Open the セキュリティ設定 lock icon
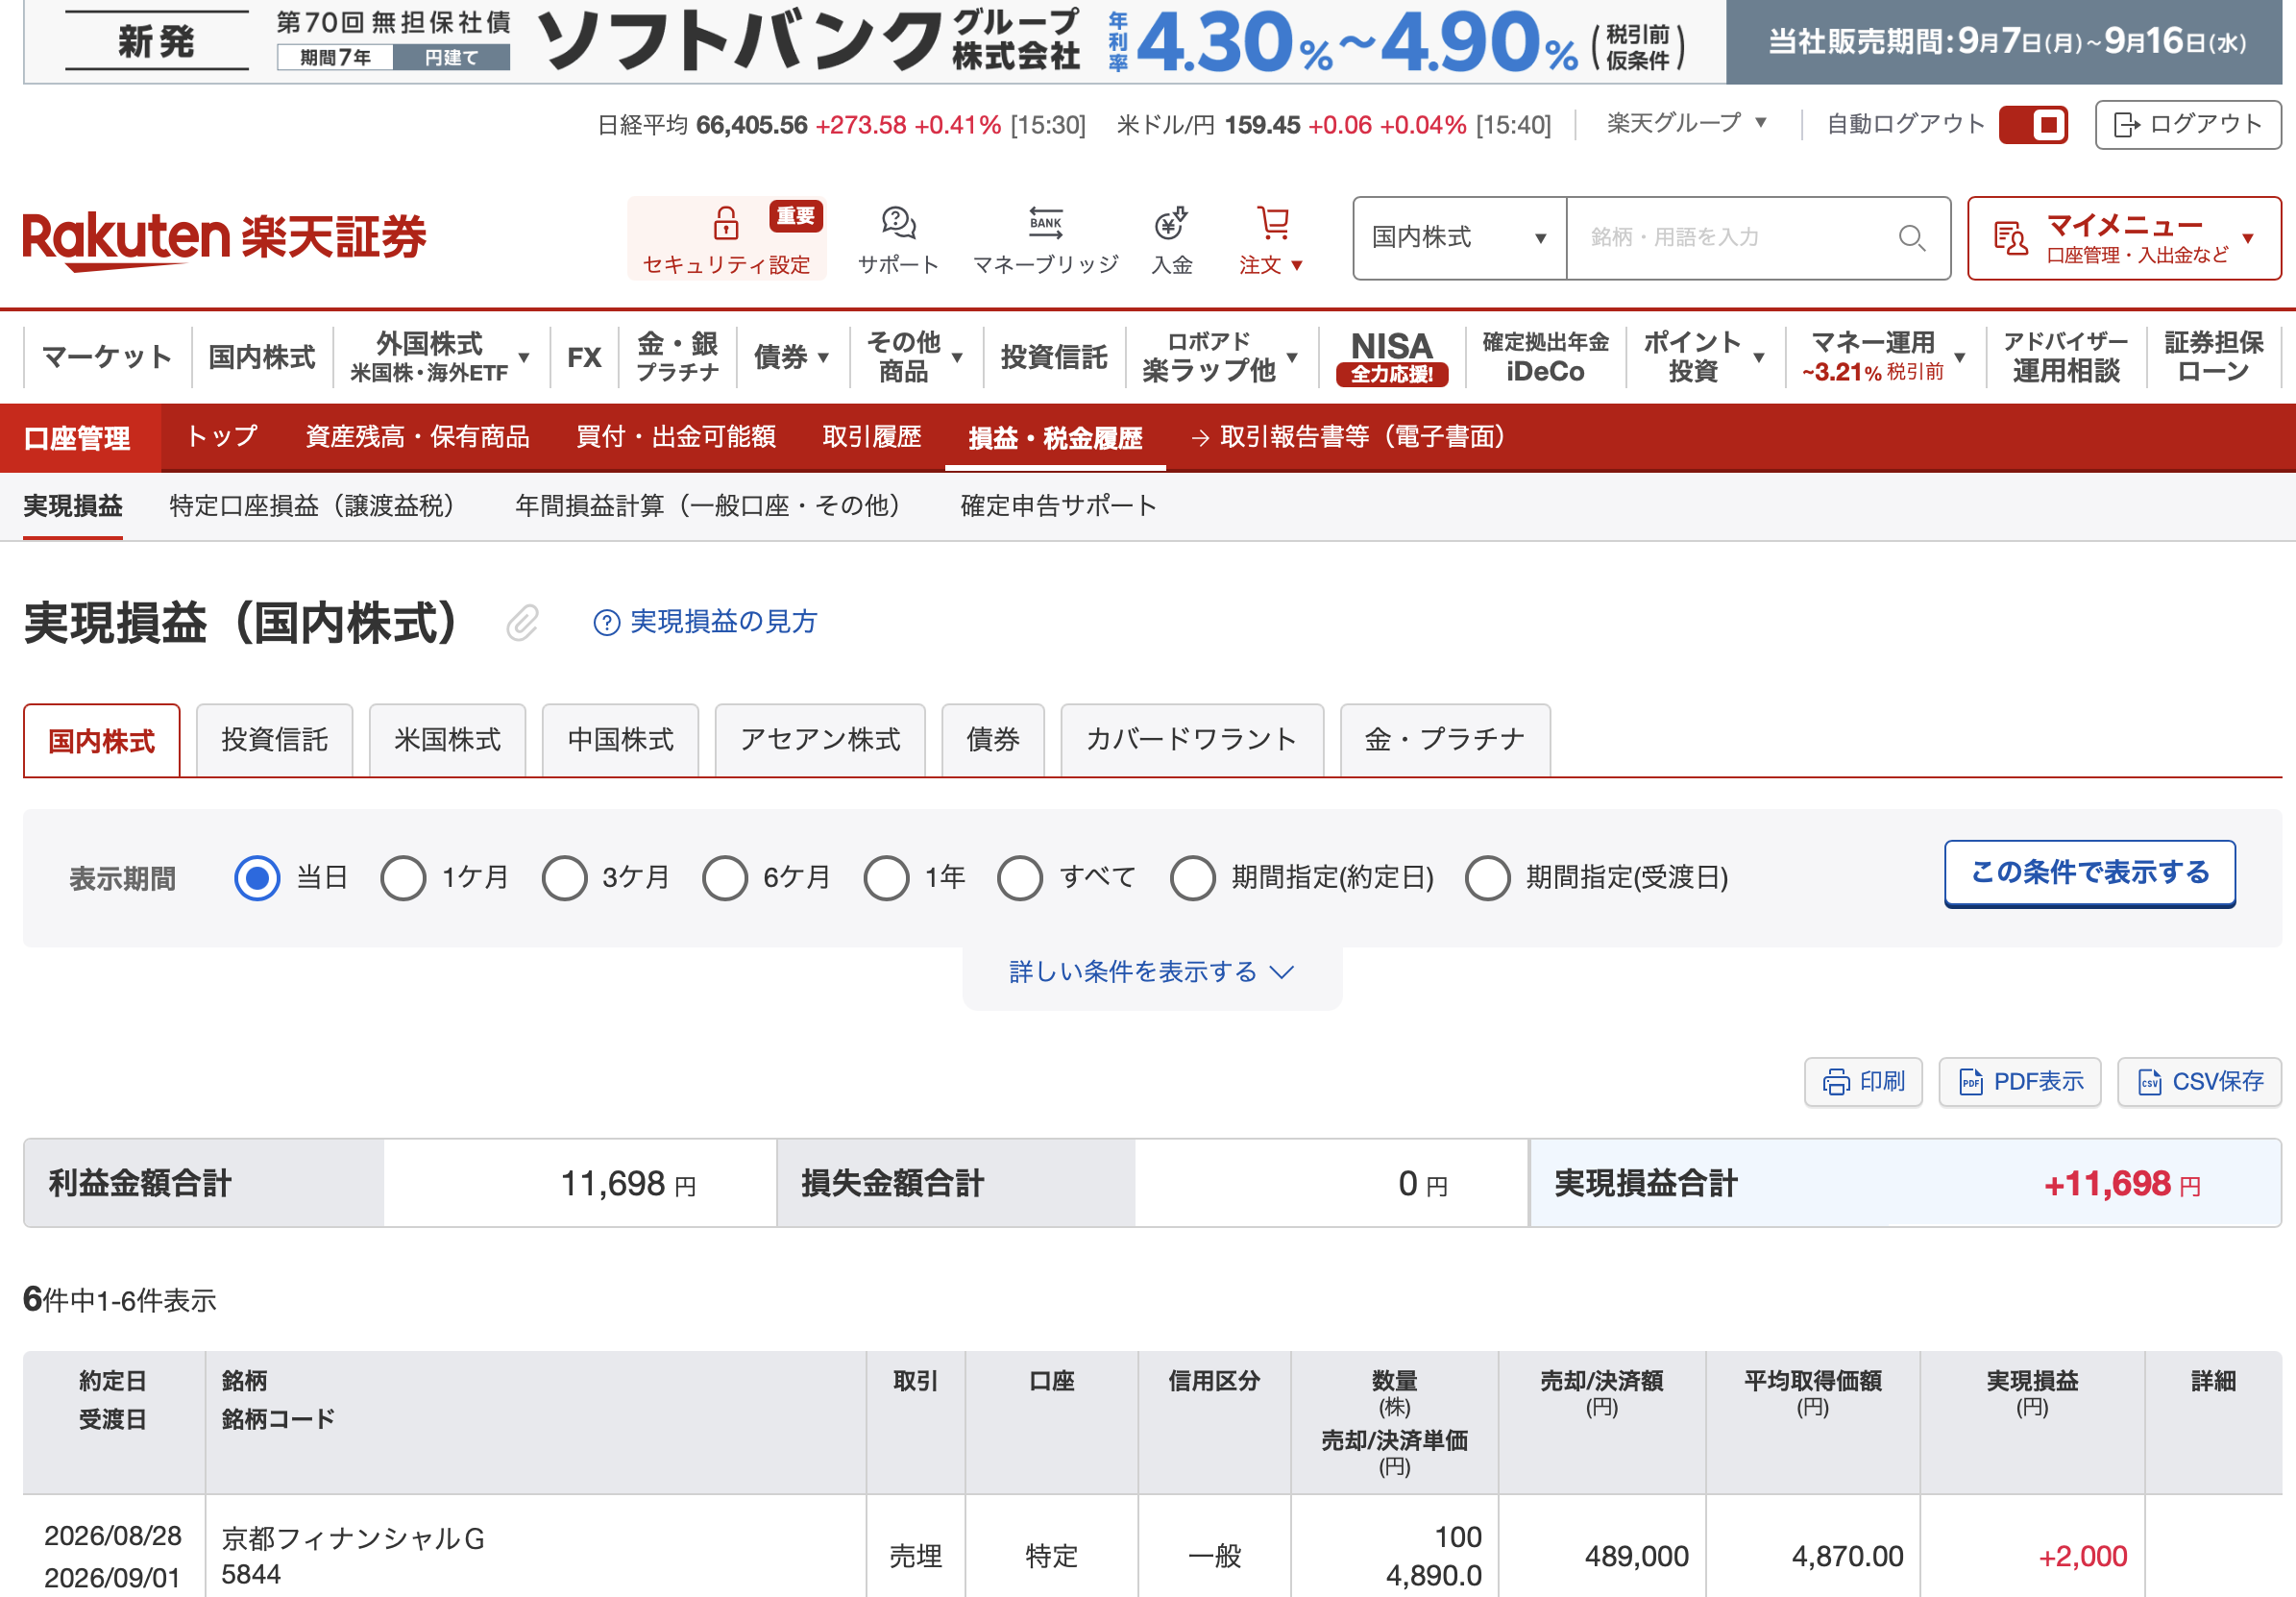2296x1597 pixels. (x=726, y=223)
